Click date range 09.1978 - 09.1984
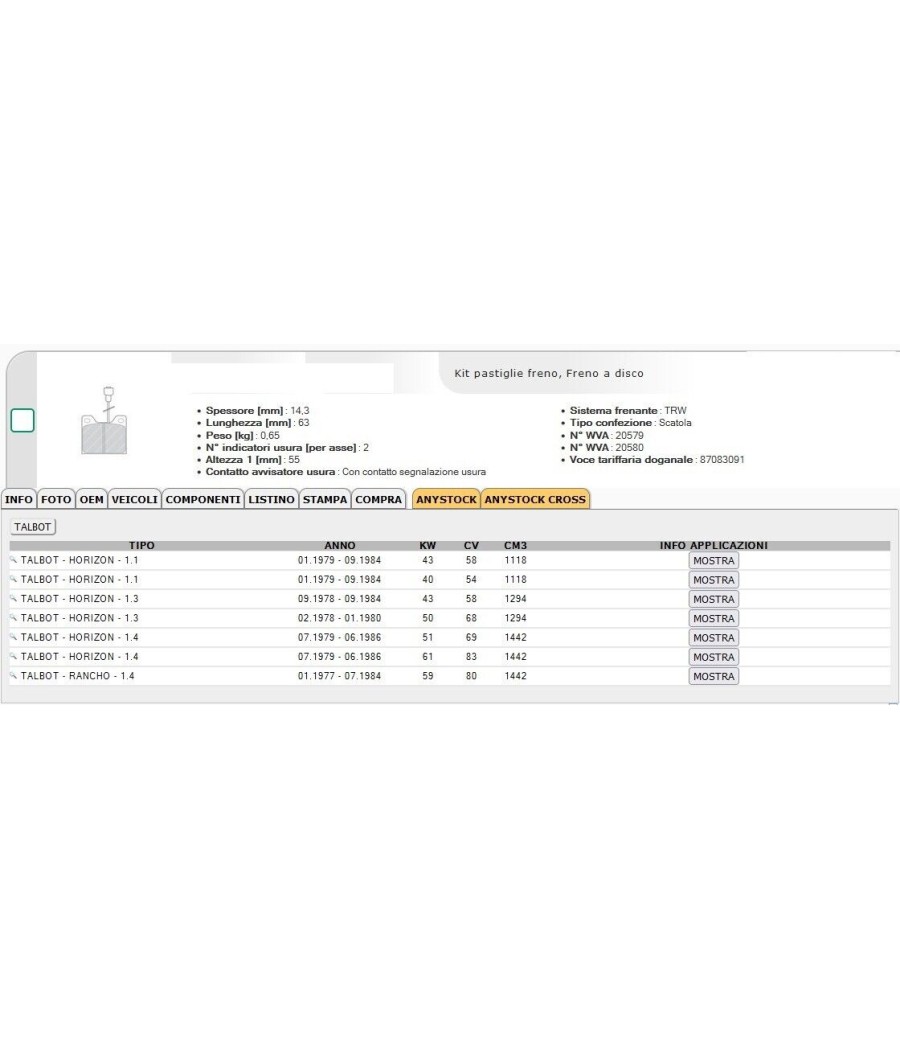 340,599
